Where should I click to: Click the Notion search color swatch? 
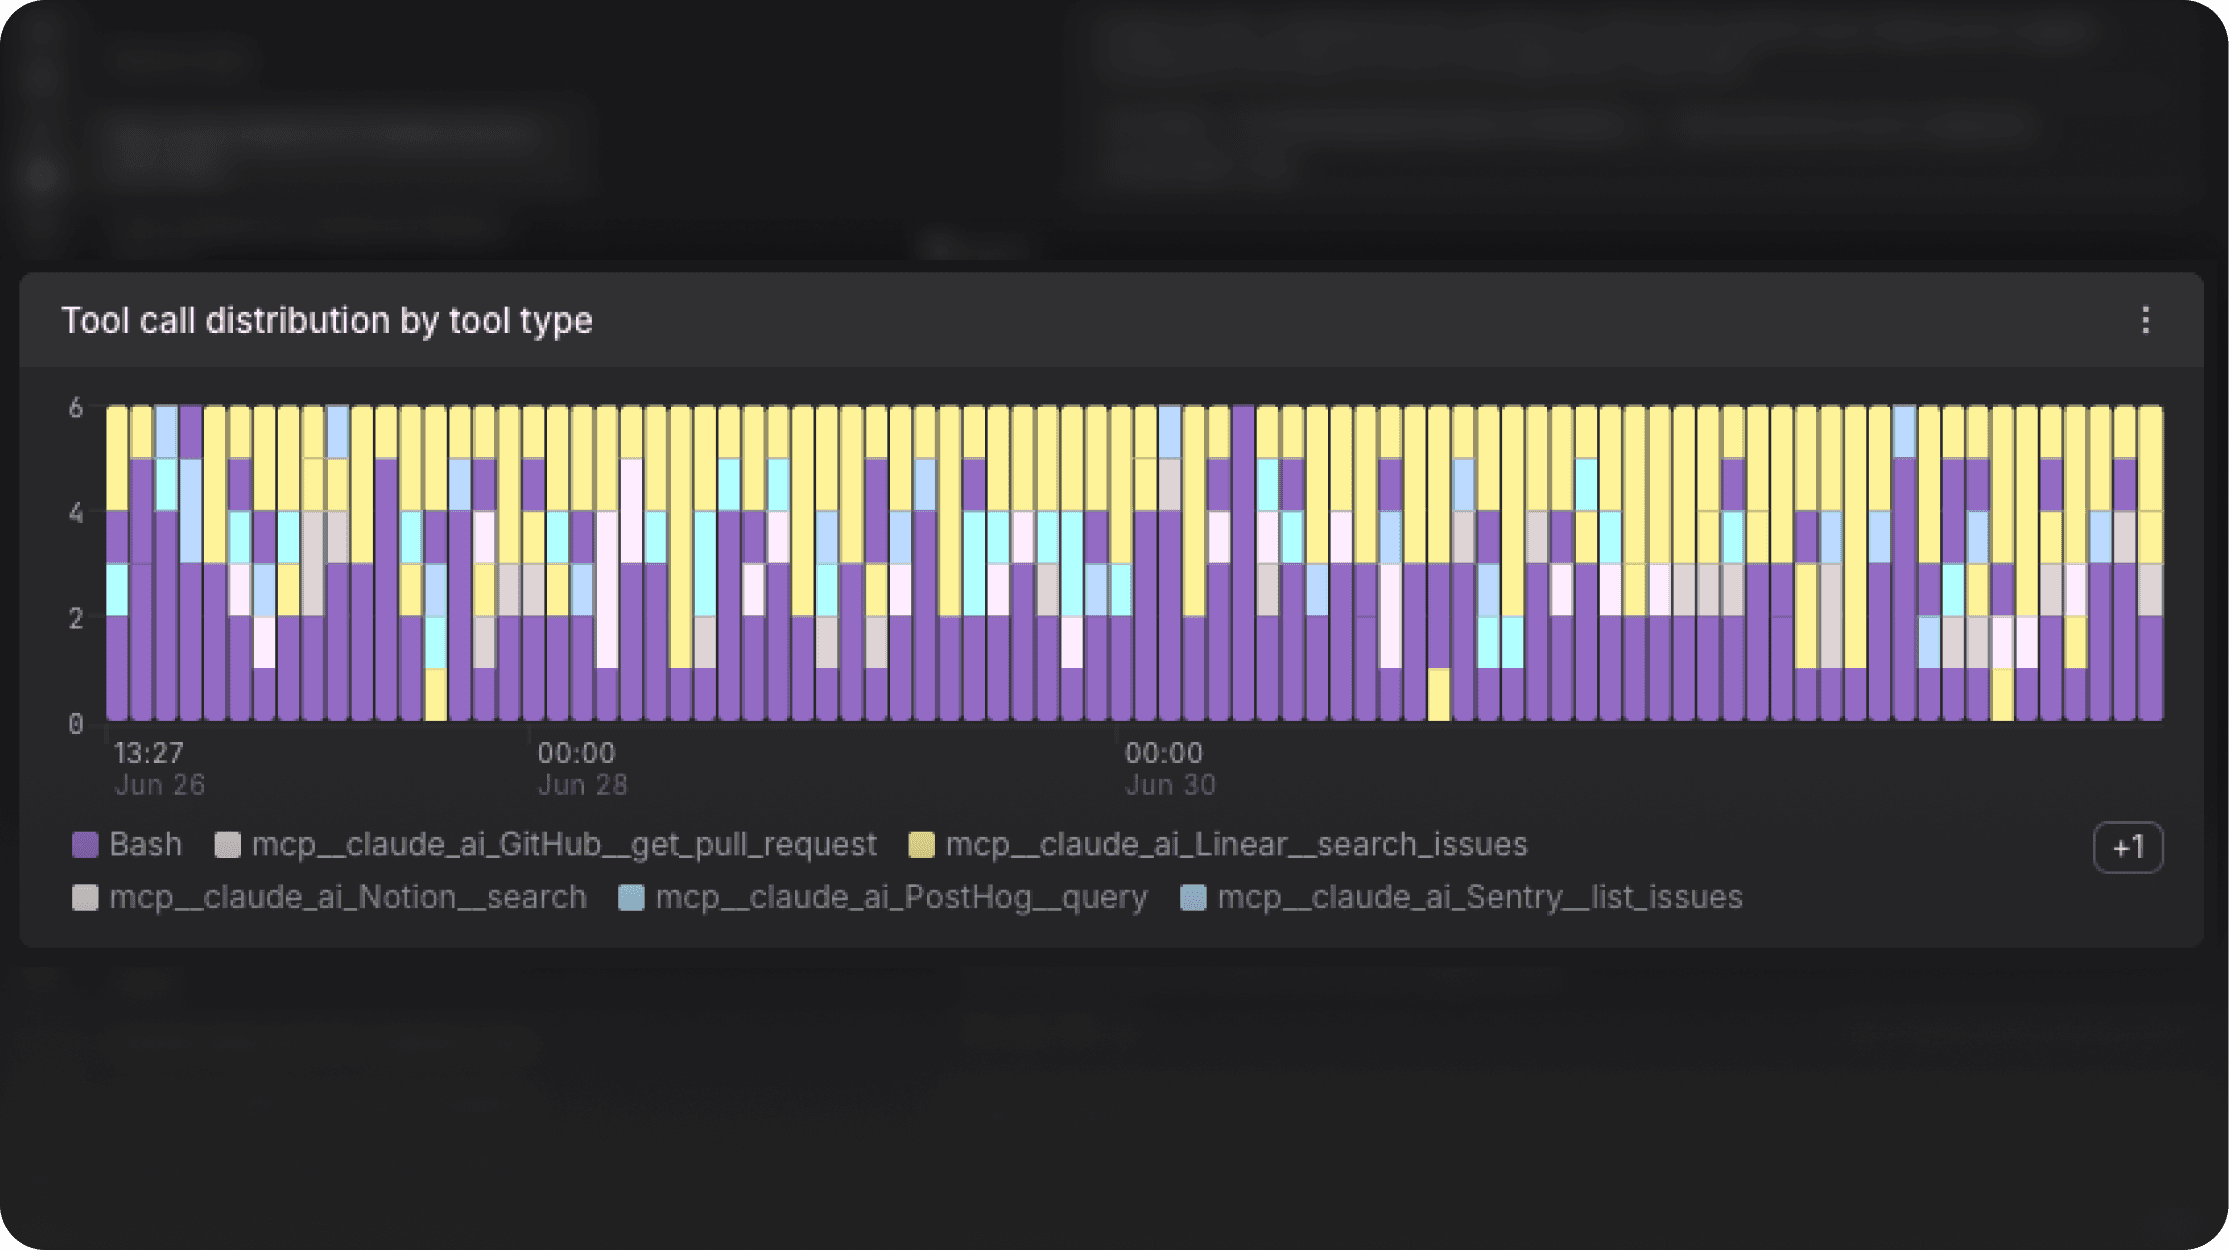coord(85,897)
